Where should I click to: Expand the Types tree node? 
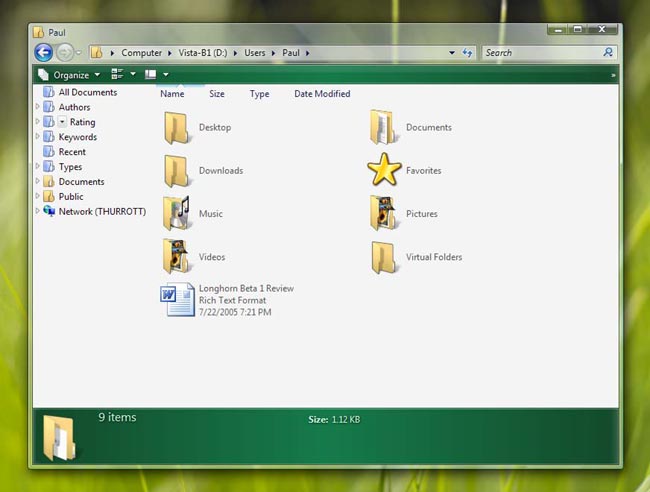click(x=38, y=167)
